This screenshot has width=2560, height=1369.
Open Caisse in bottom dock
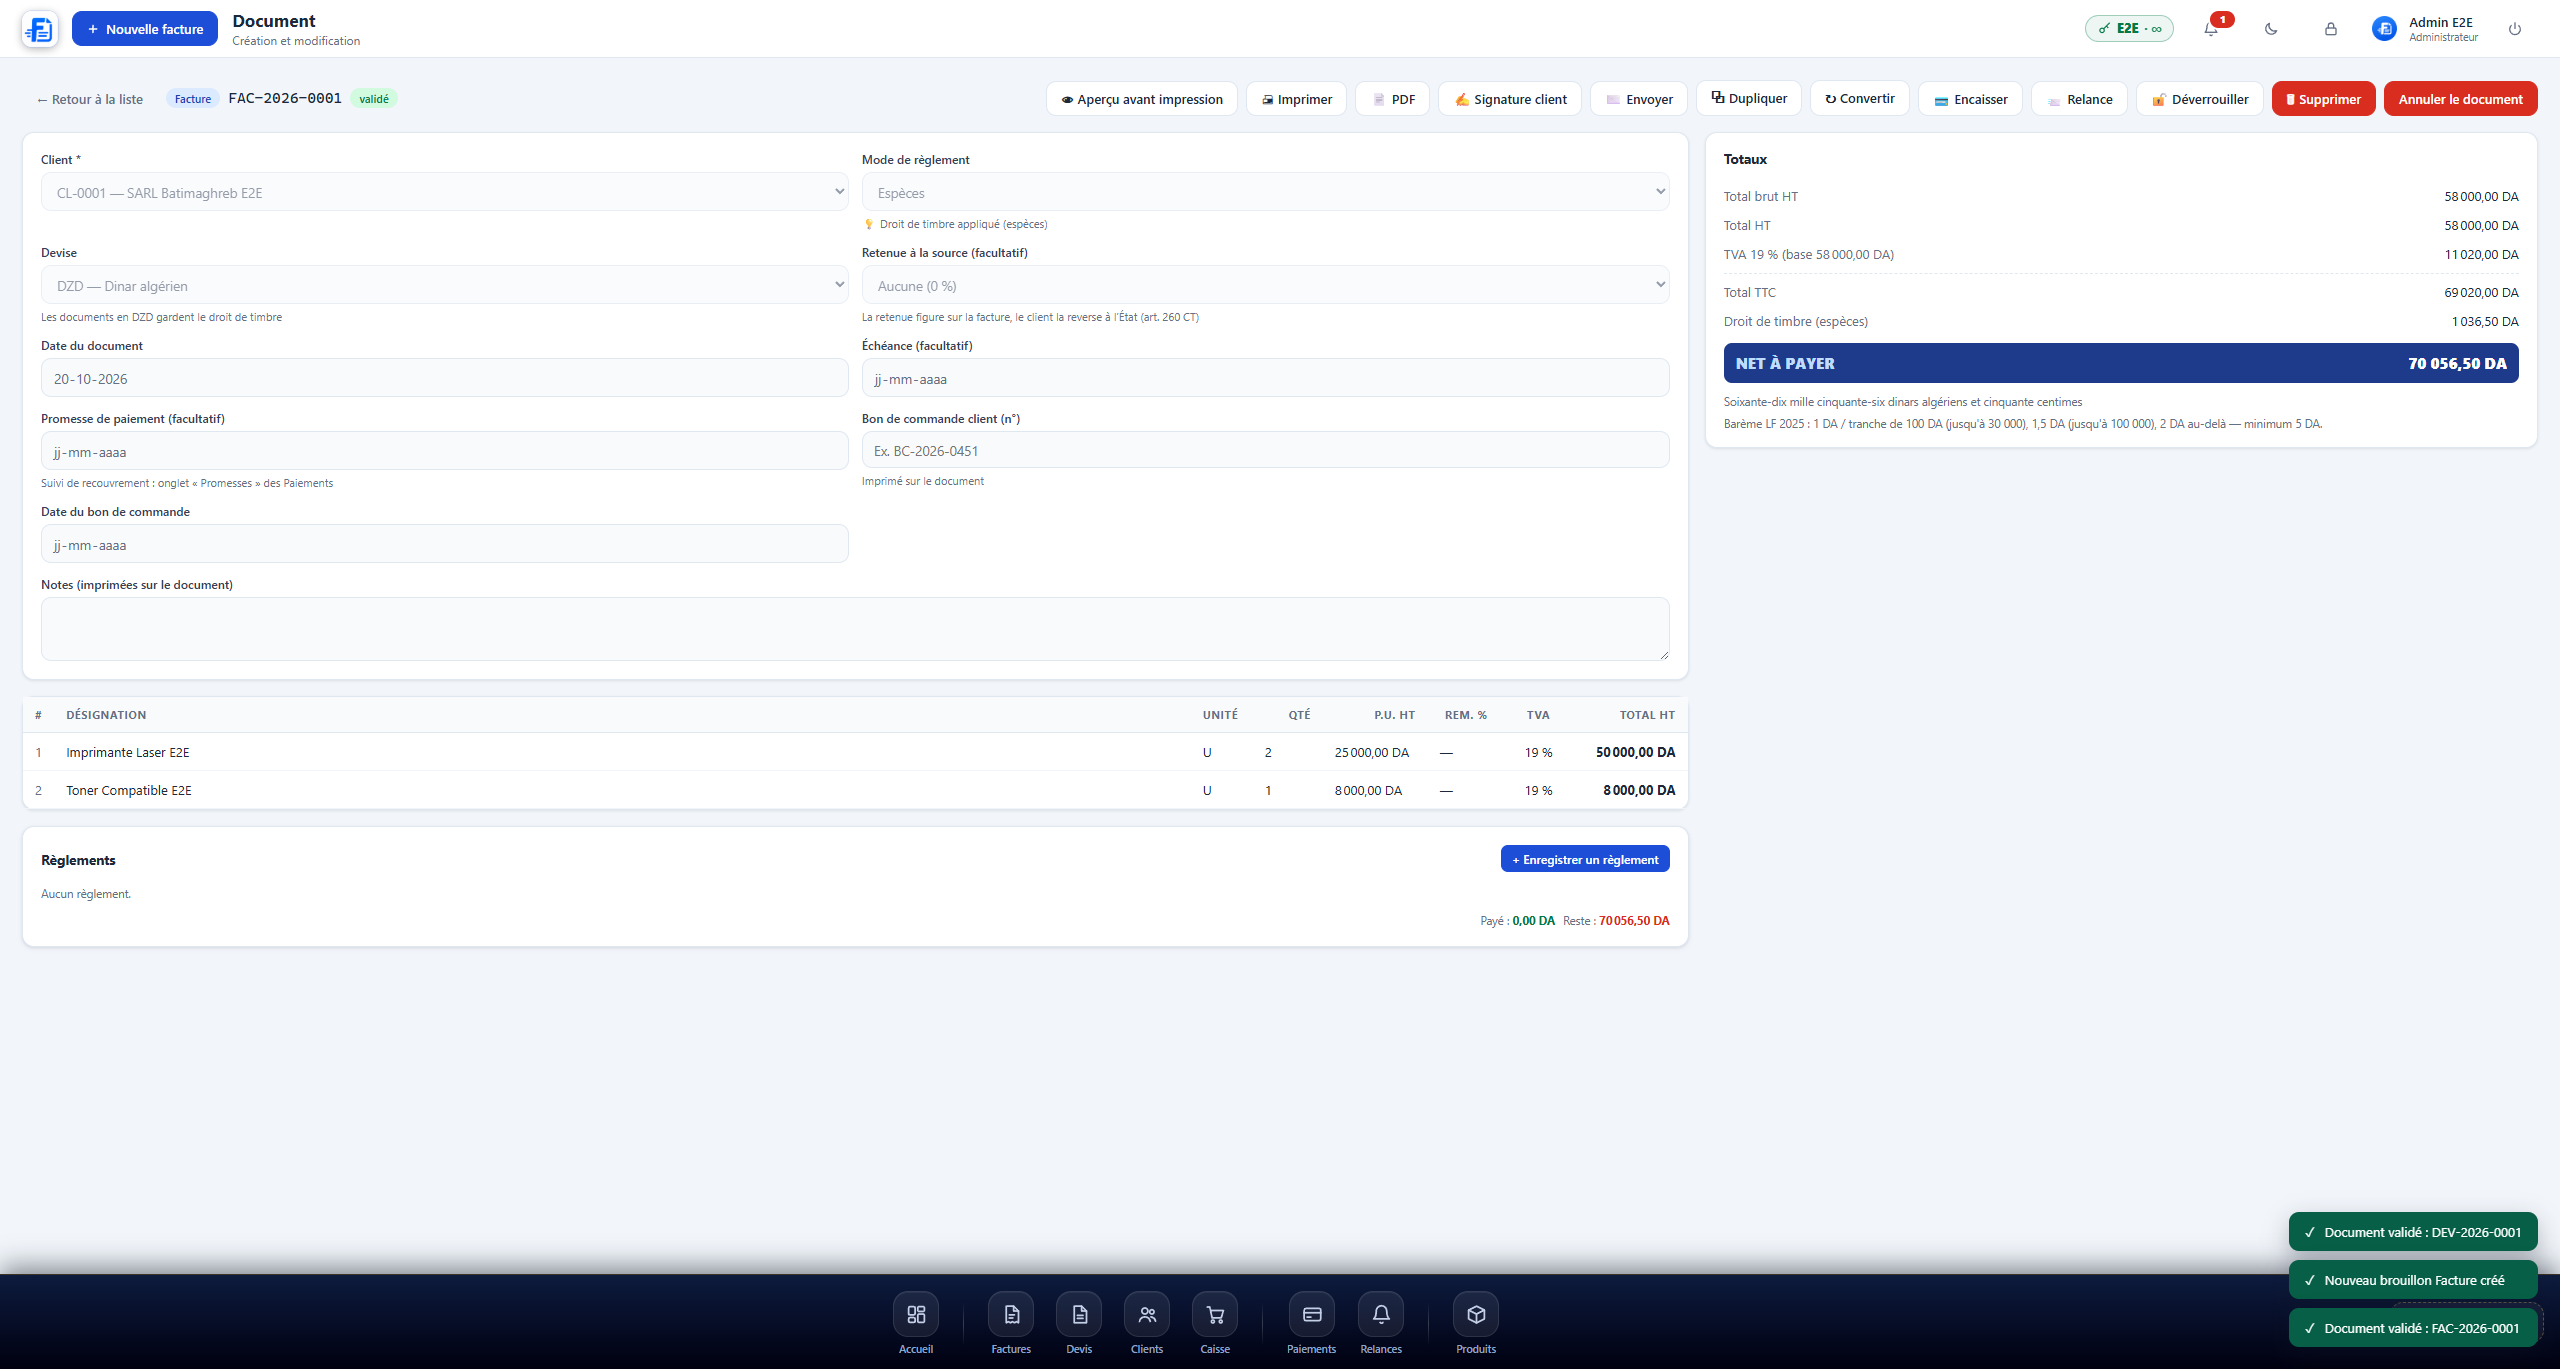click(1215, 1323)
